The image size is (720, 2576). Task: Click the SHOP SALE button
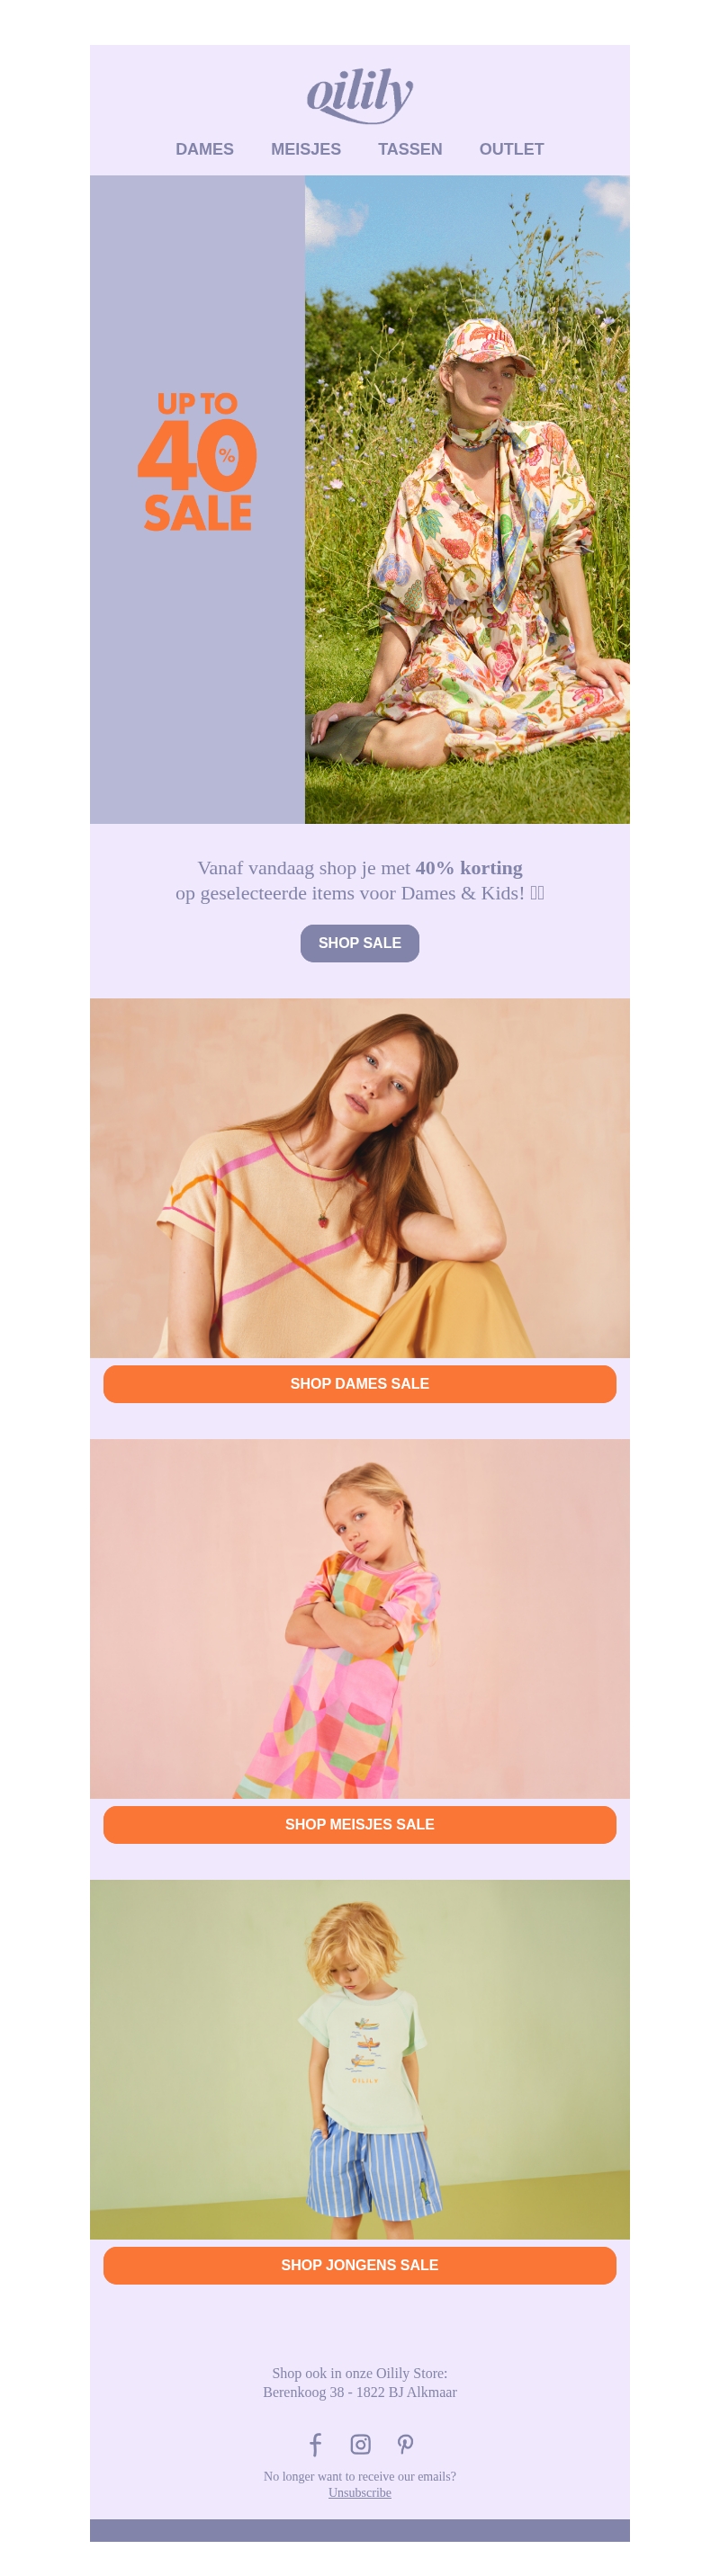pyautogui.click(x=360, y=943)
